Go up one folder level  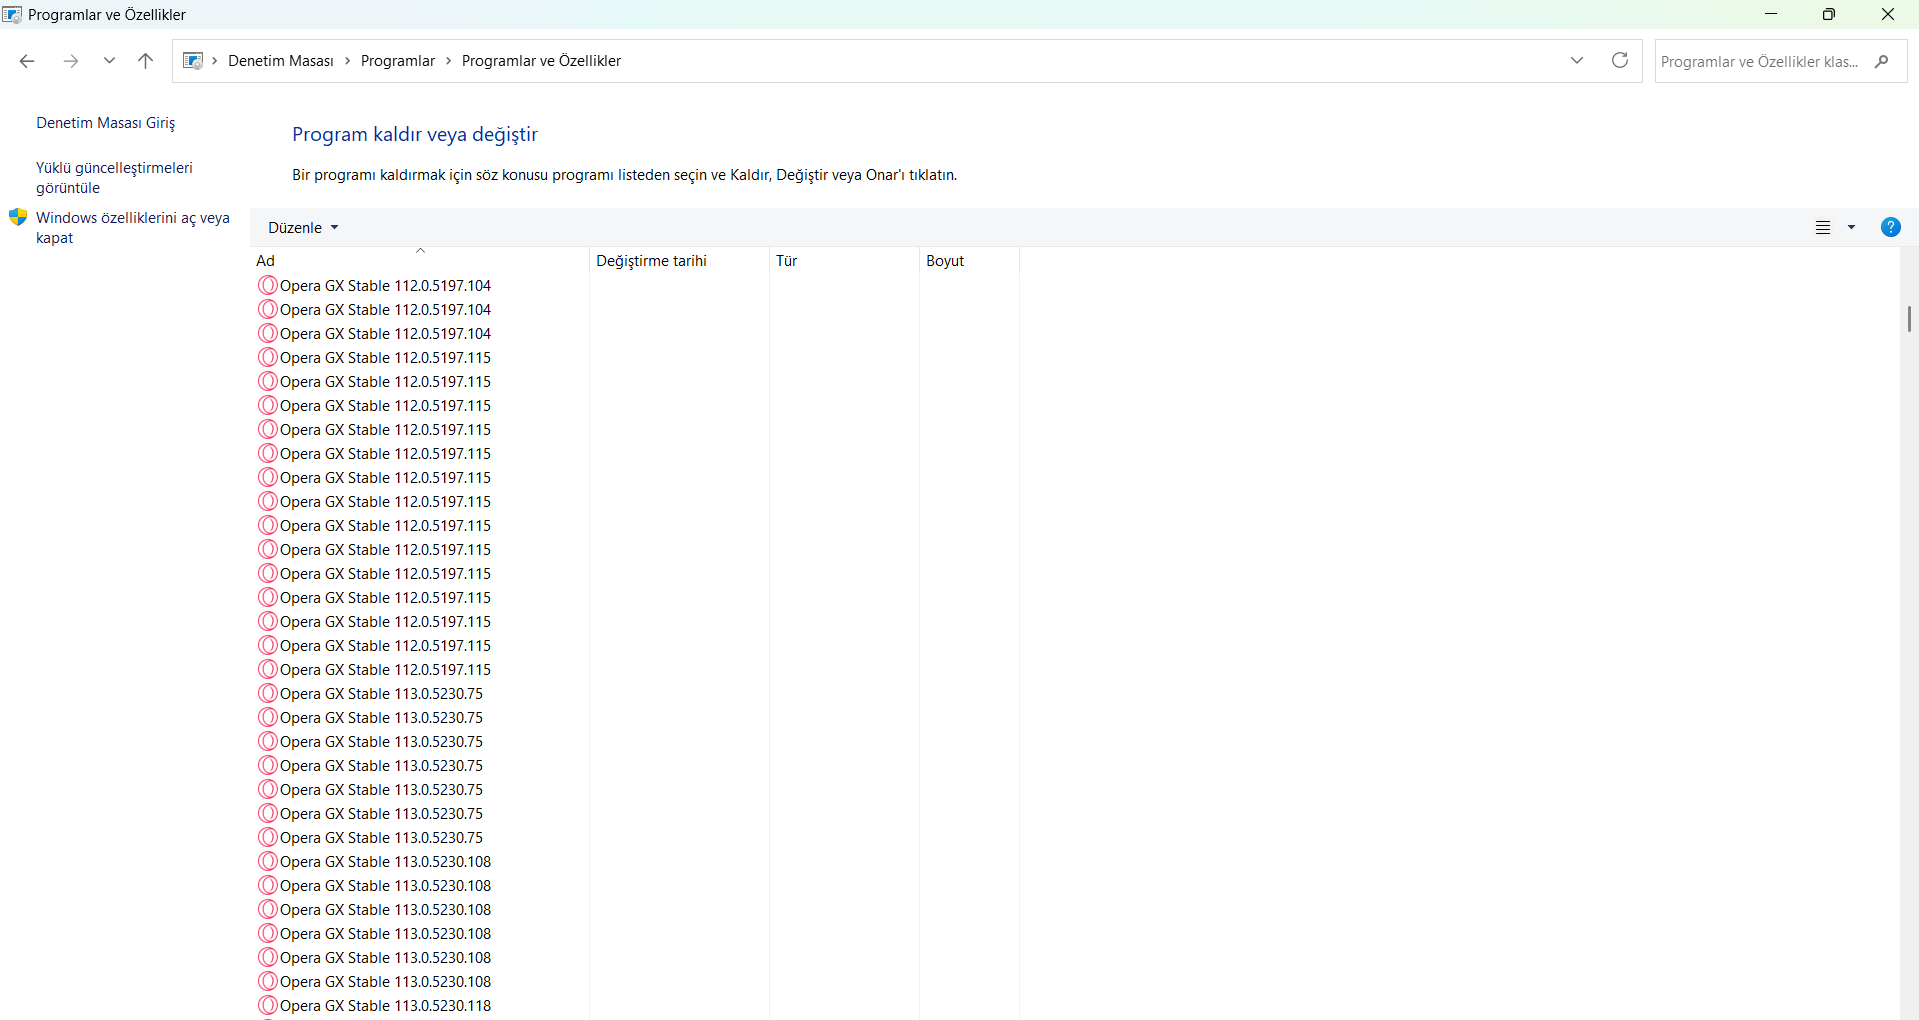point(145,61)
